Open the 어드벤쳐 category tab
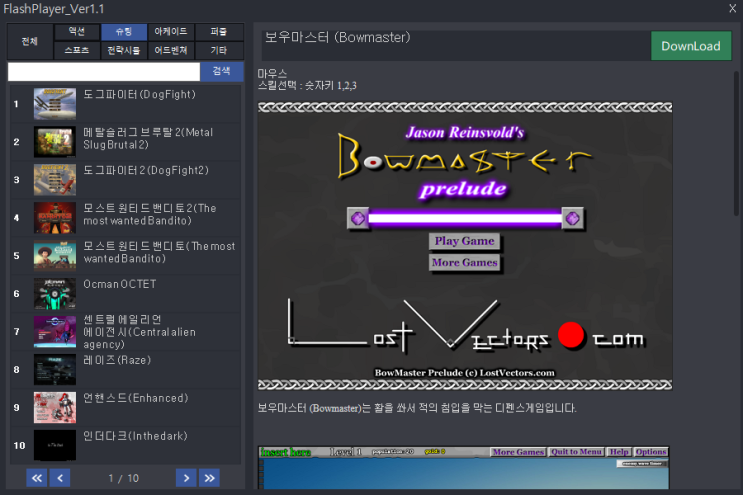 point(171,50)
